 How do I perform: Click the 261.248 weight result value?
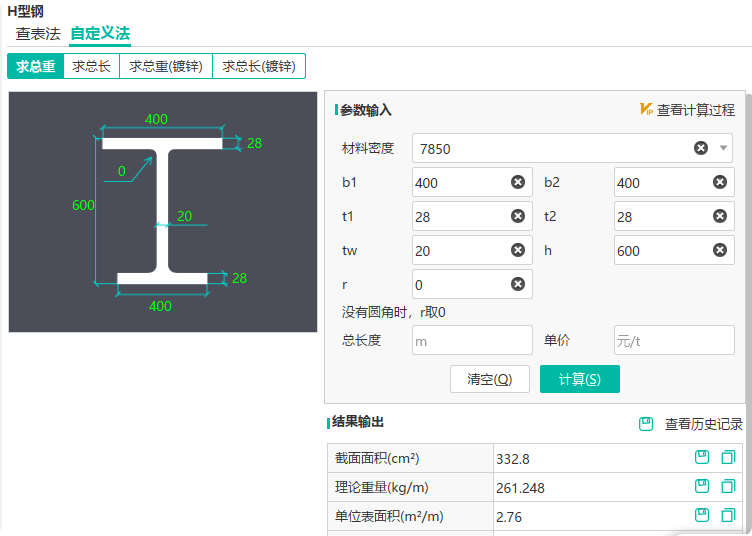[x=520, y=488]
